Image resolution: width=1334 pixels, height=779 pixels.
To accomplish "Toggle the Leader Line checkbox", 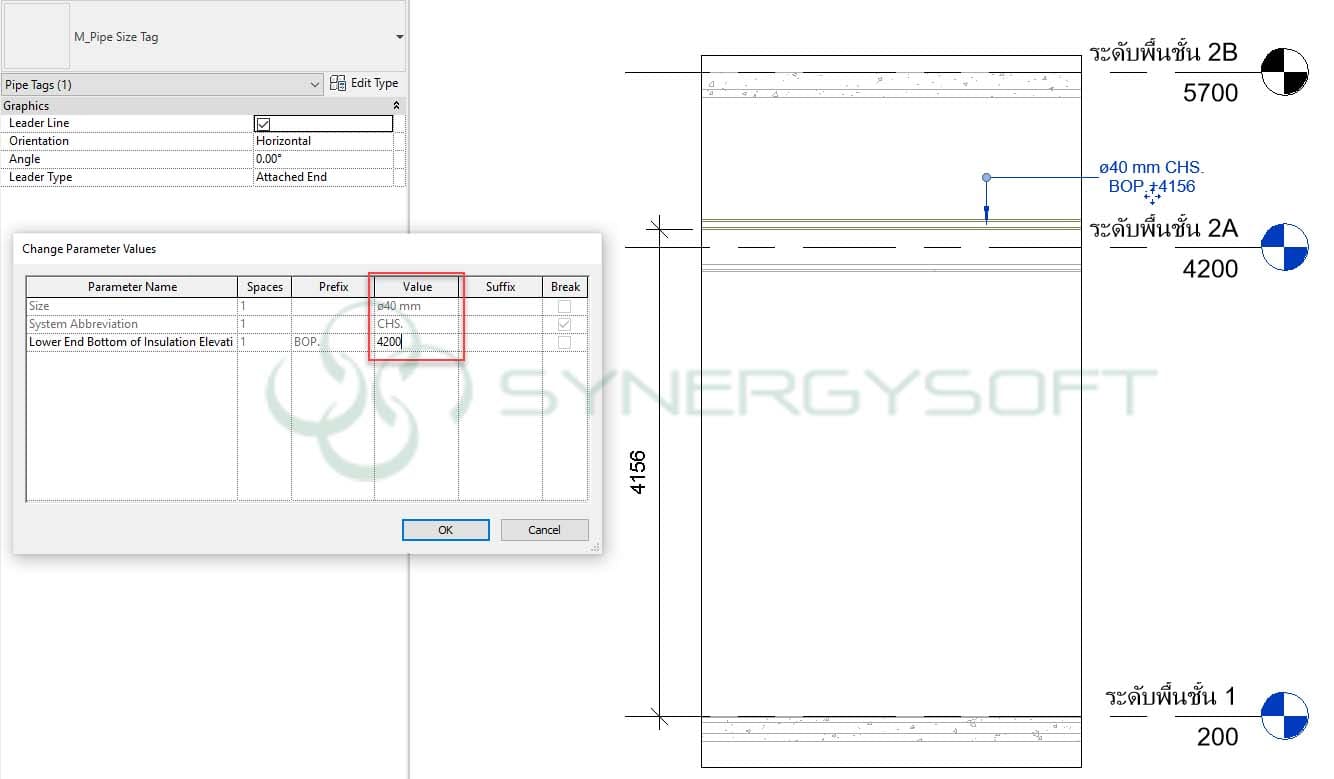I will (x=264, y=124).
